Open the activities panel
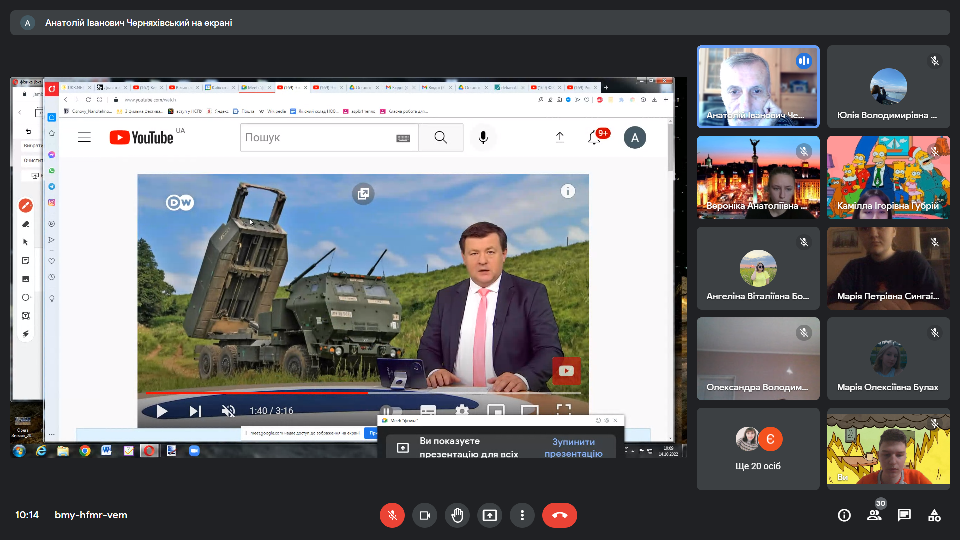 click(934, 515)
